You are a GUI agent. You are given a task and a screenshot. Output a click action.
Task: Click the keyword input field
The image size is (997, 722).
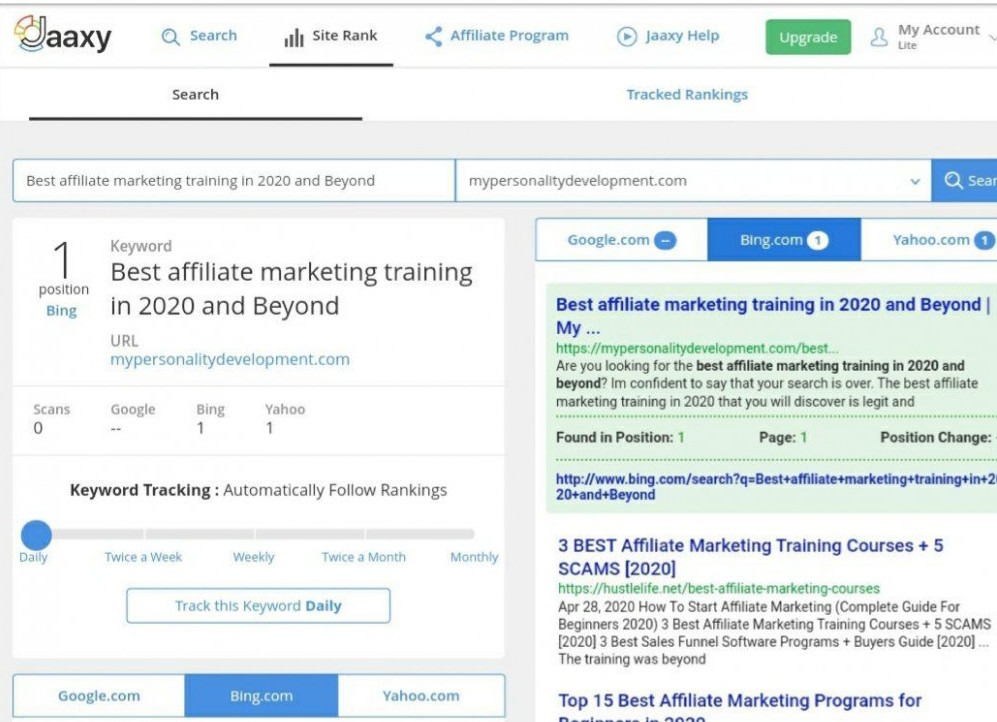[x=234, y=180]
